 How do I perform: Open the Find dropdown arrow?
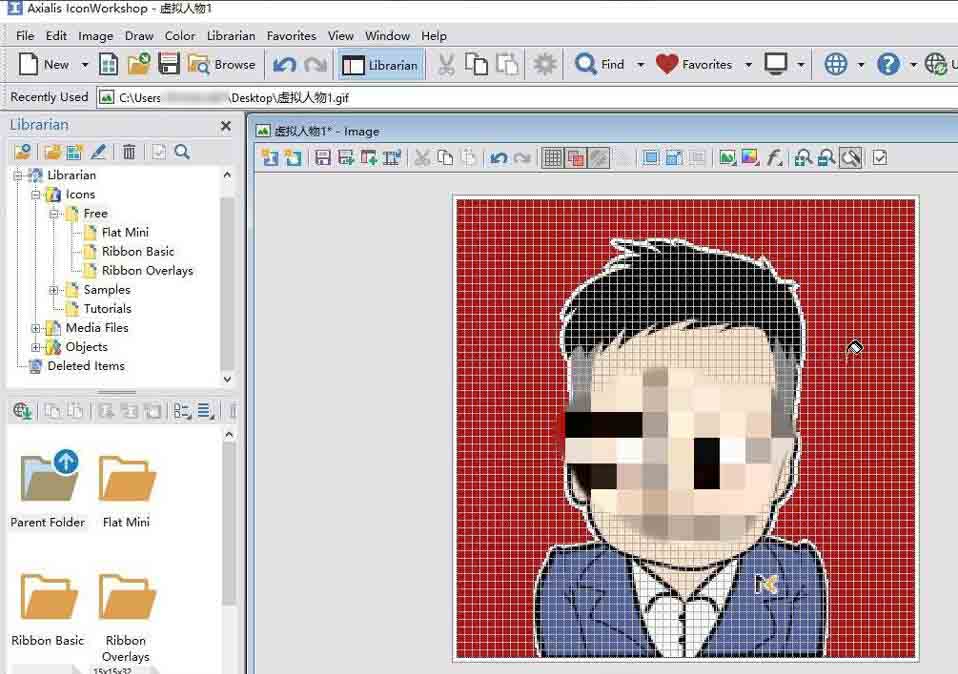pyautogui.click(x=640, y=65)
